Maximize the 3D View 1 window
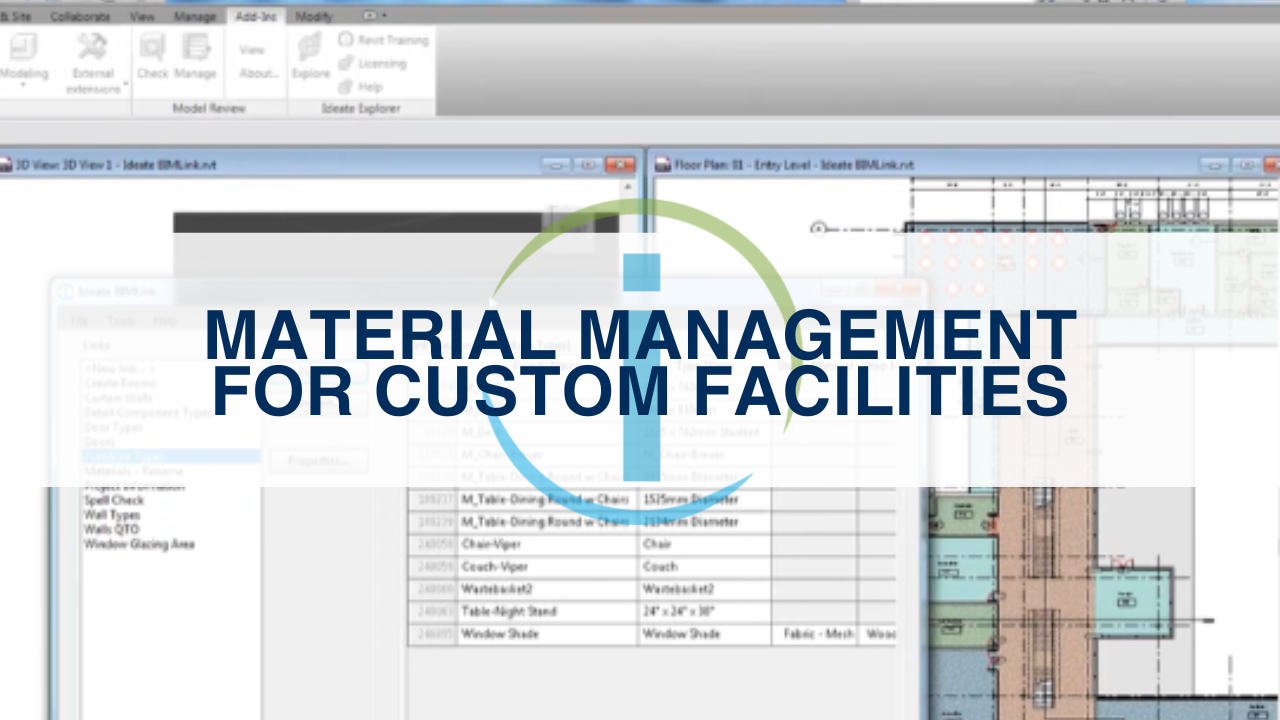The width and height of the screenshot is (1280, 720). (x=587, y=165)
